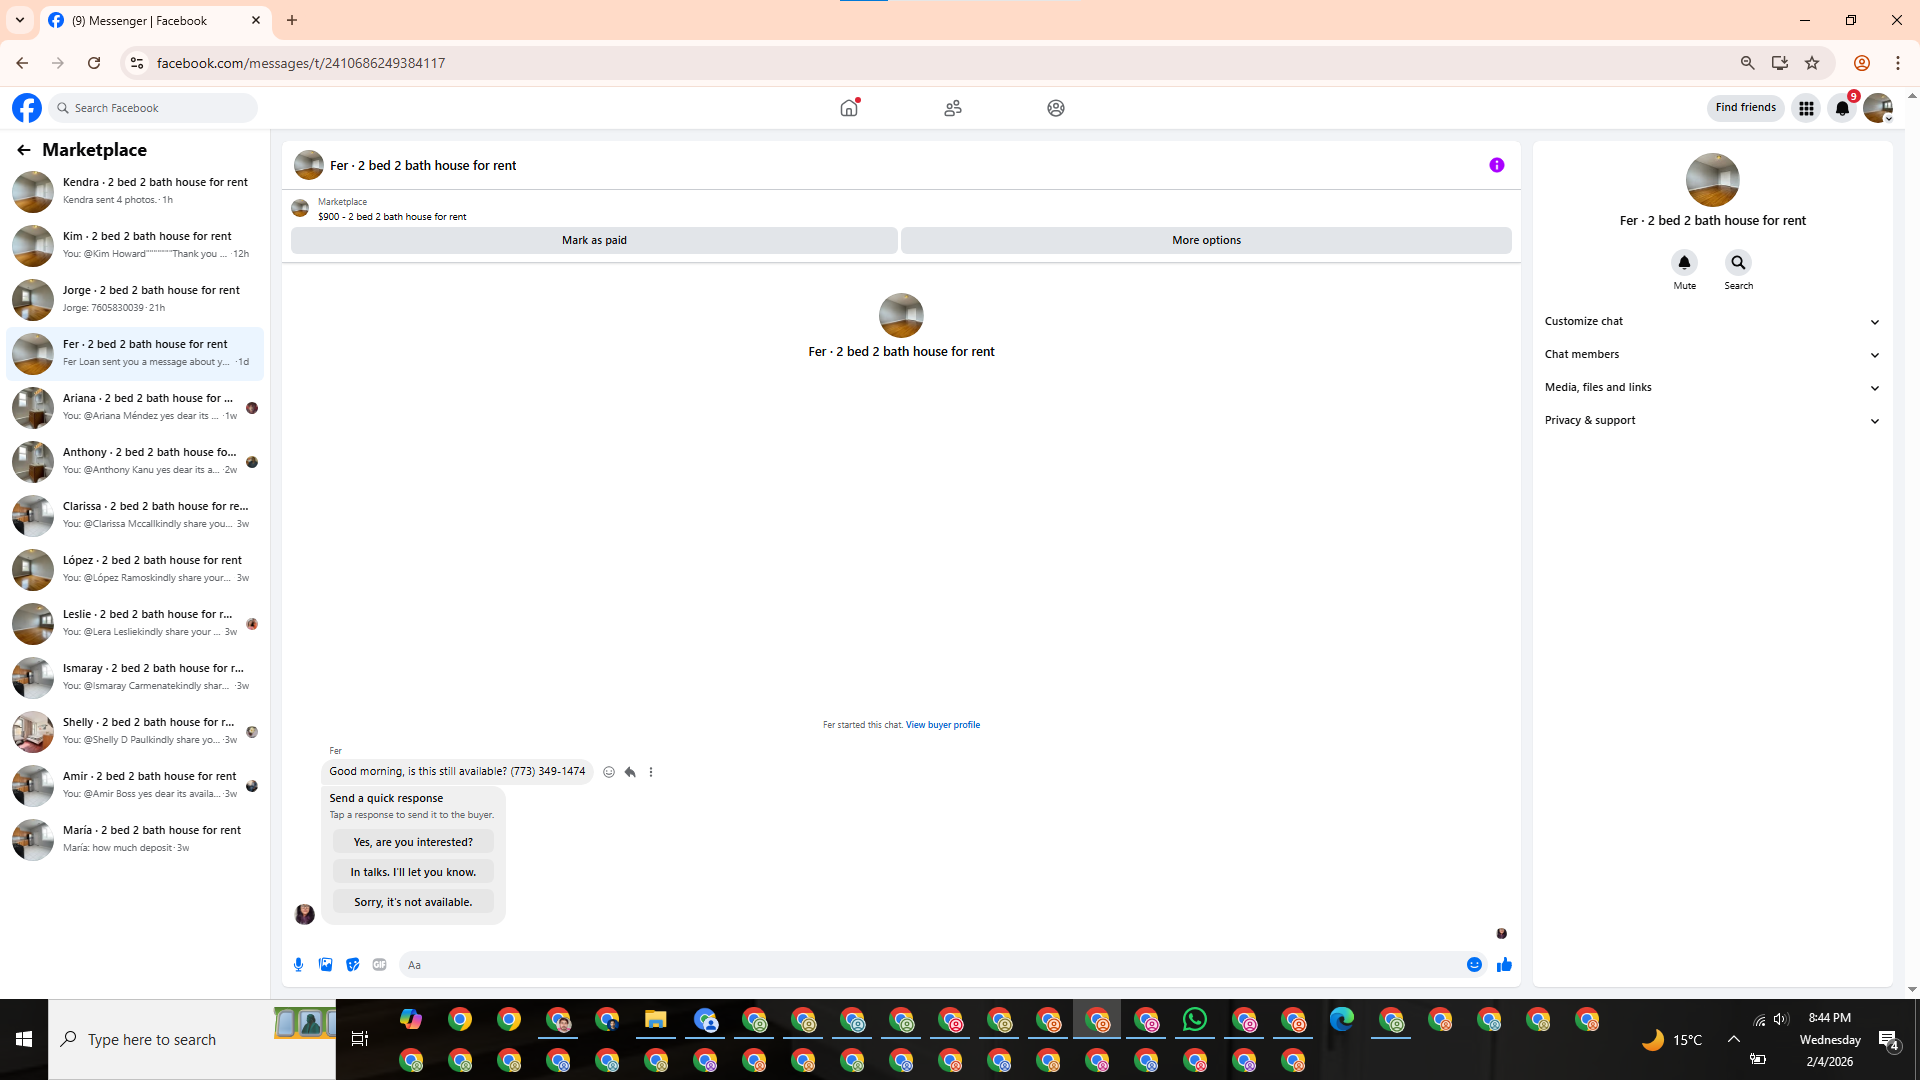Expand Privacy & support section
The image size is (1920, 1080).
(x=1712, y=421)
